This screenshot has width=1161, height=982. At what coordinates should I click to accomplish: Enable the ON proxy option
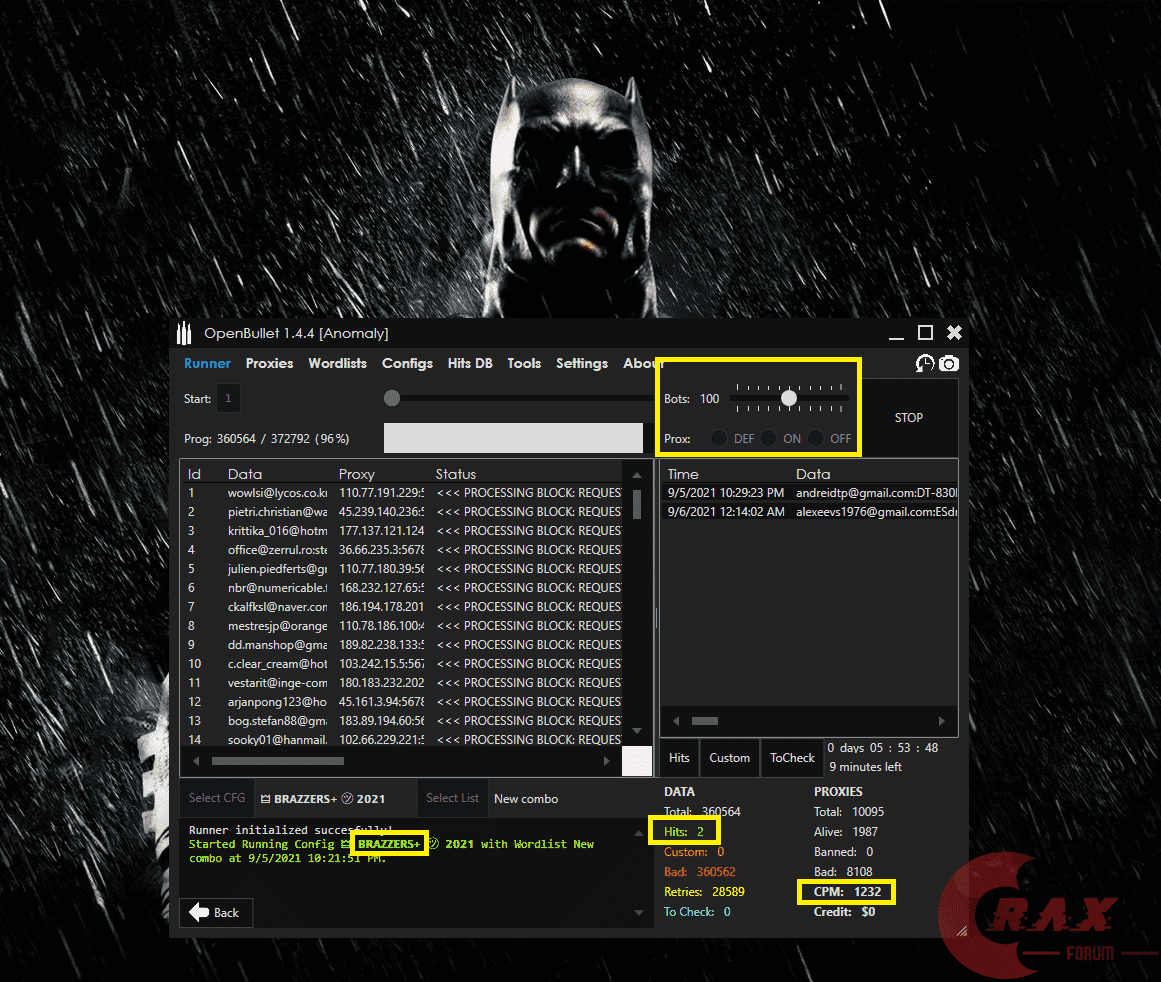[x=768, y=438]
